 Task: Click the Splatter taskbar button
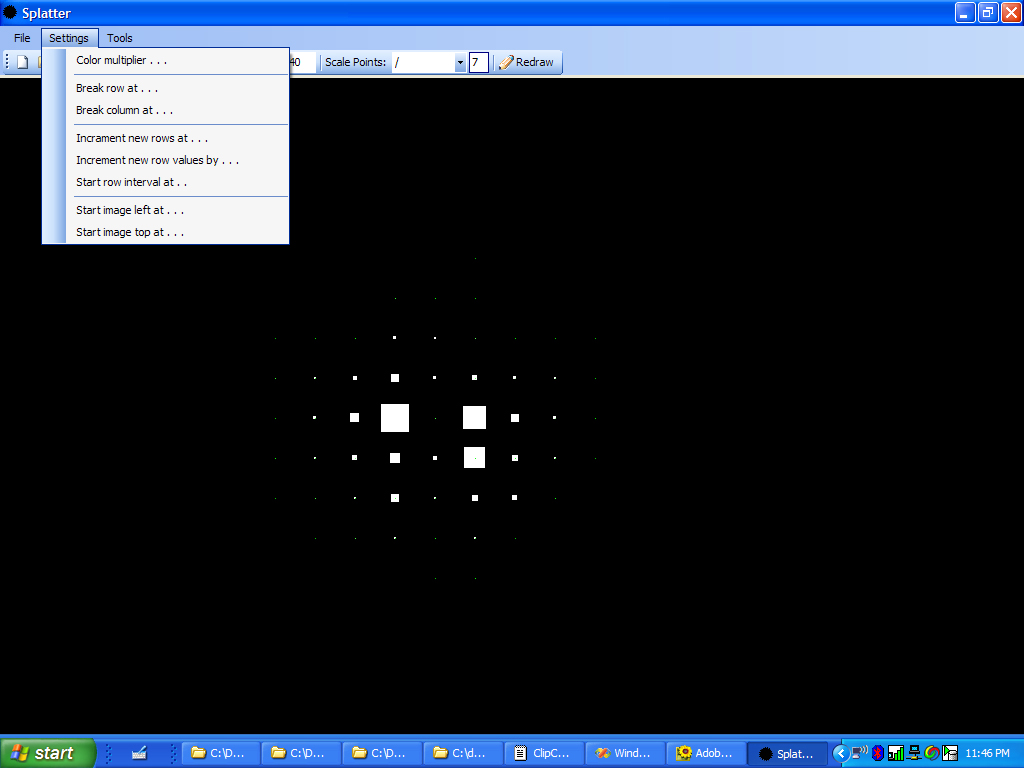(787, 753)
